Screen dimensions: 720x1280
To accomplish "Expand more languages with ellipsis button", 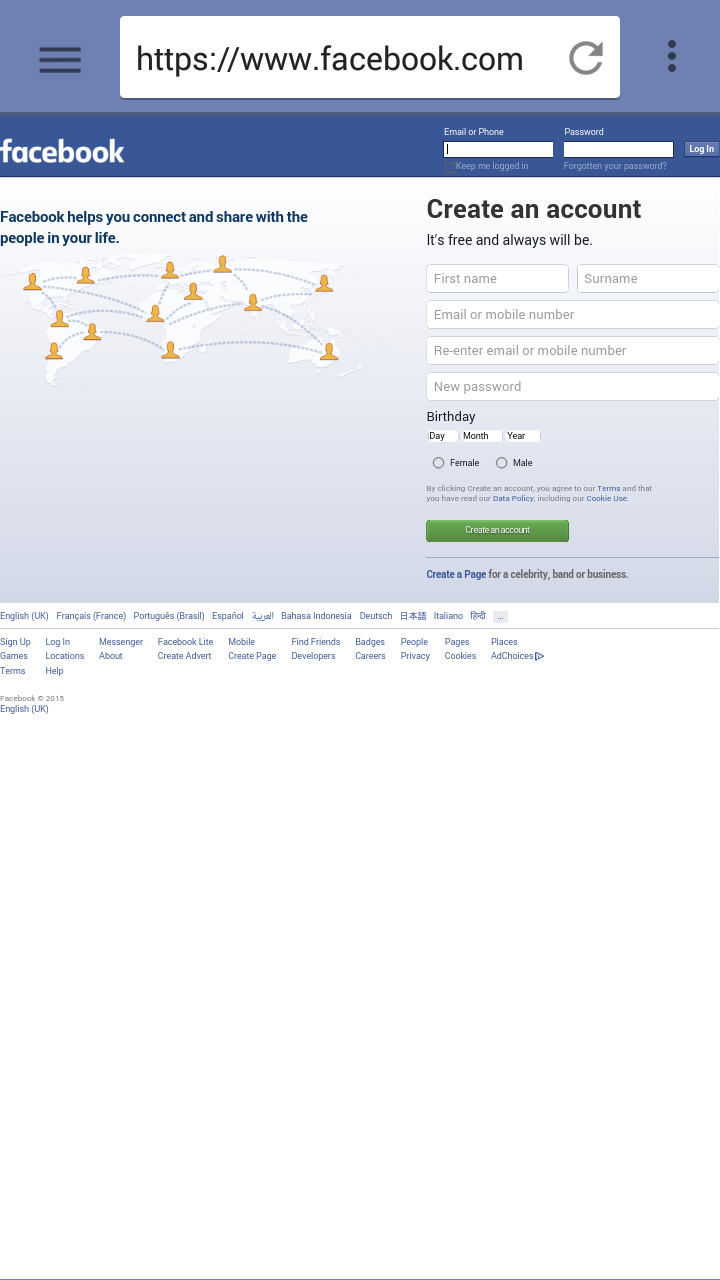I will tap(500, 617).
